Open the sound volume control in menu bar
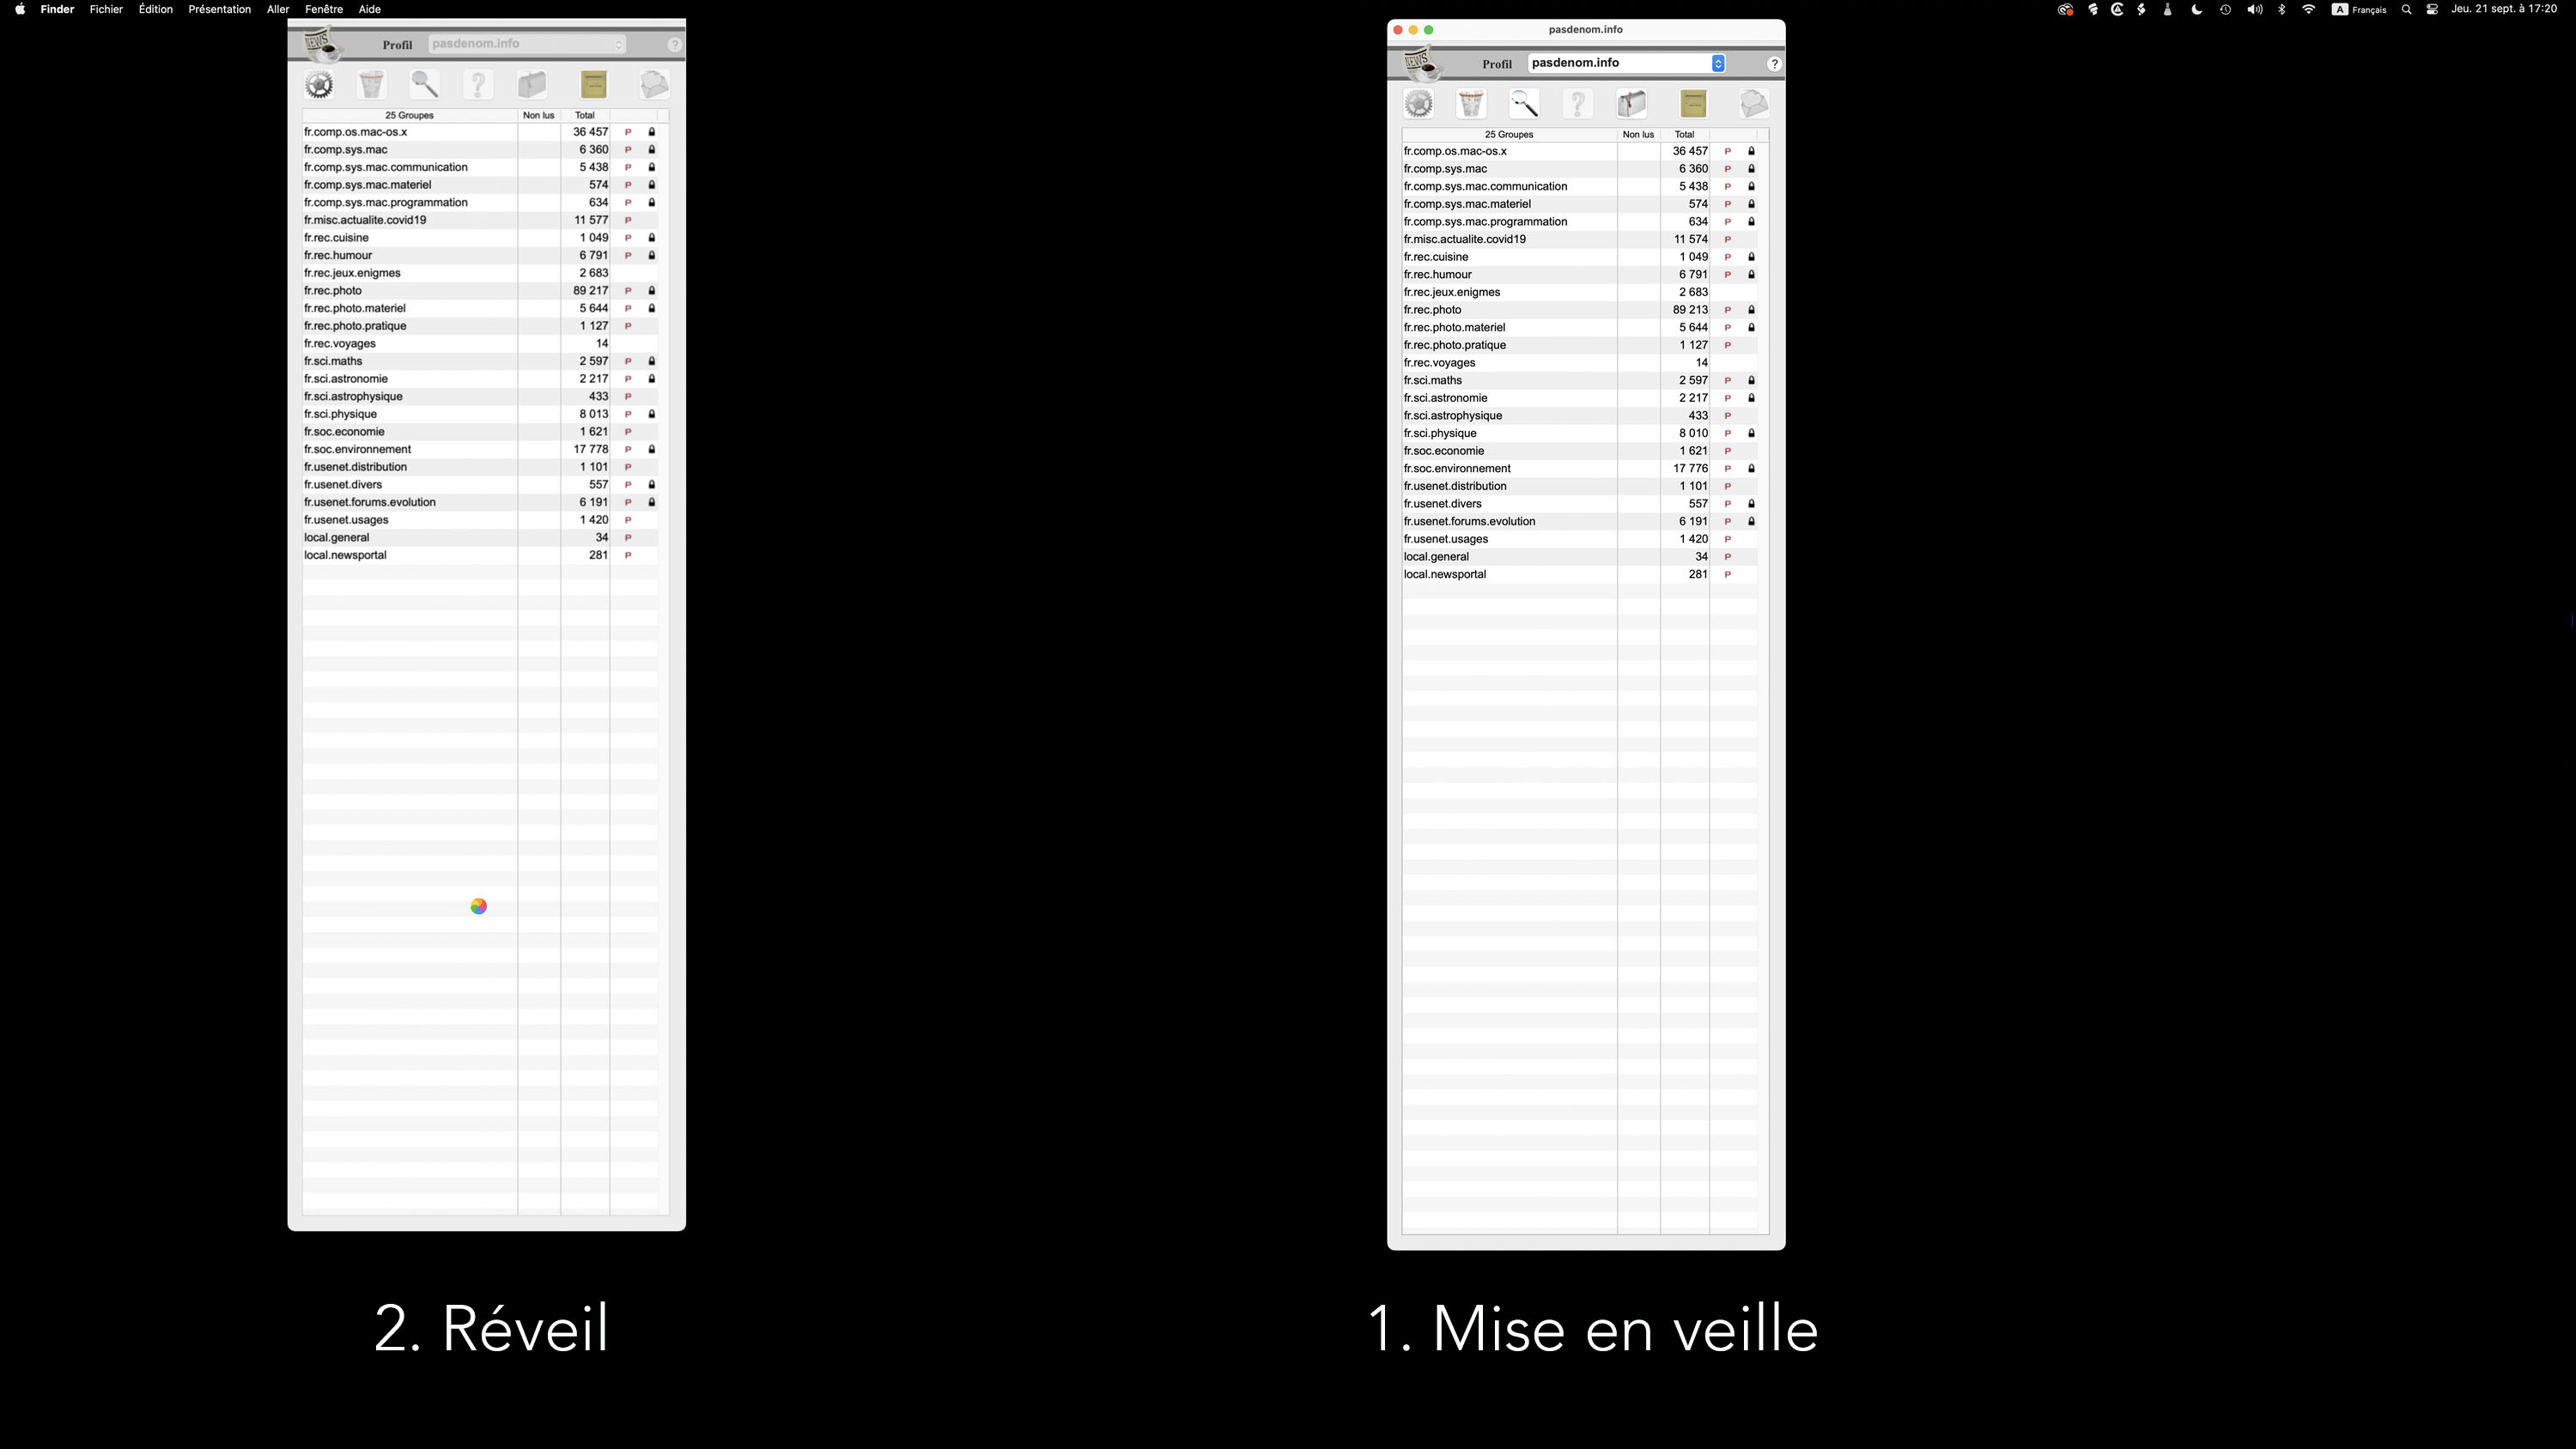 2254,9
